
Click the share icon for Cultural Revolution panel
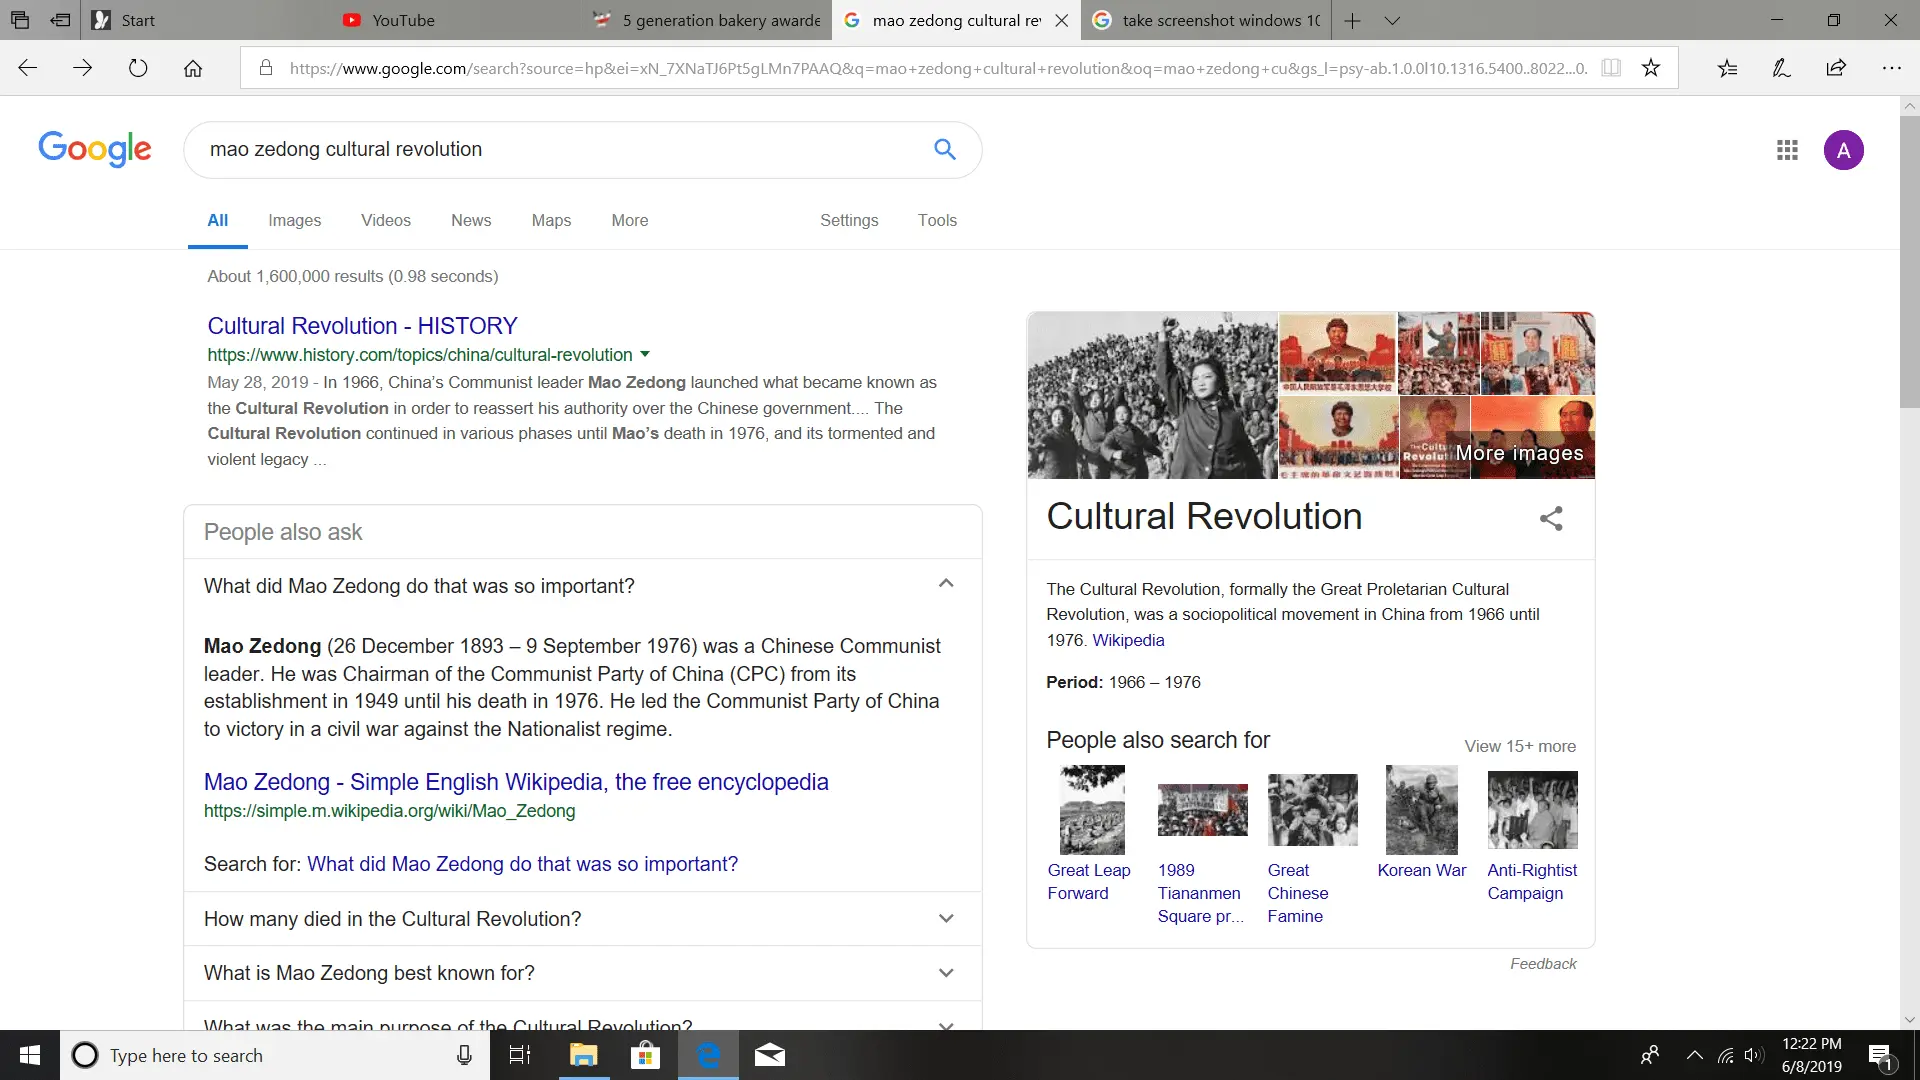click(x=1550, y=518)
